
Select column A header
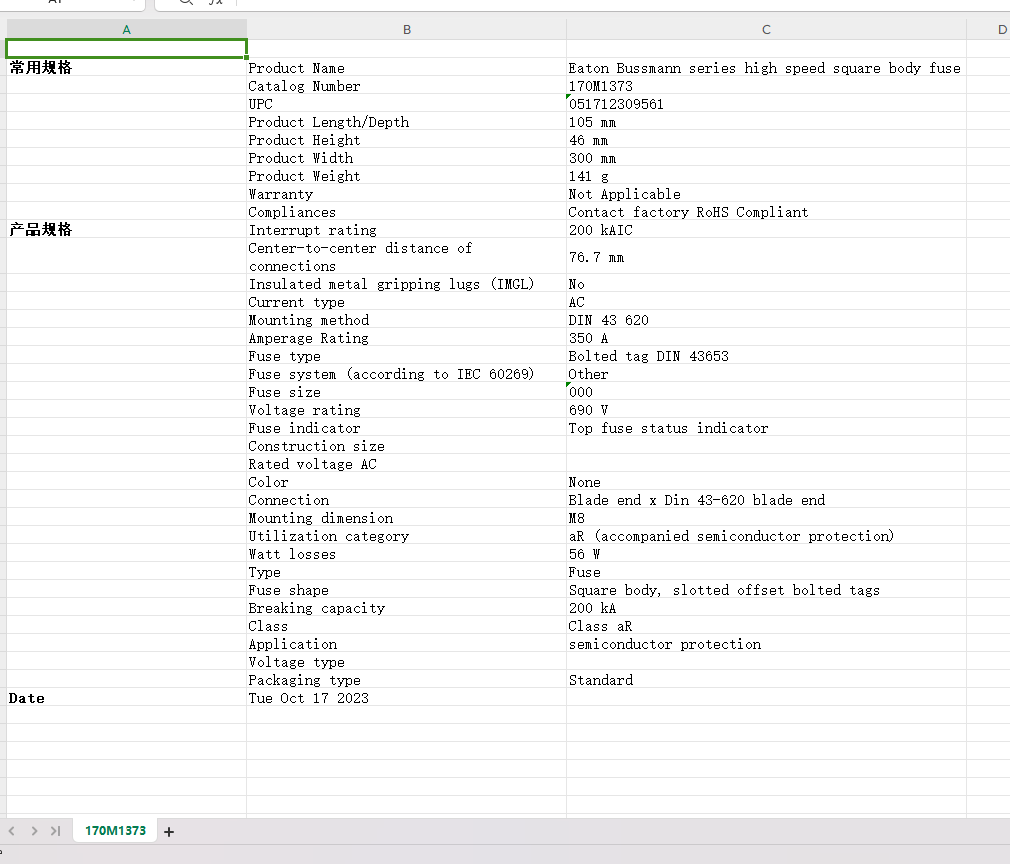click(126, 30)
